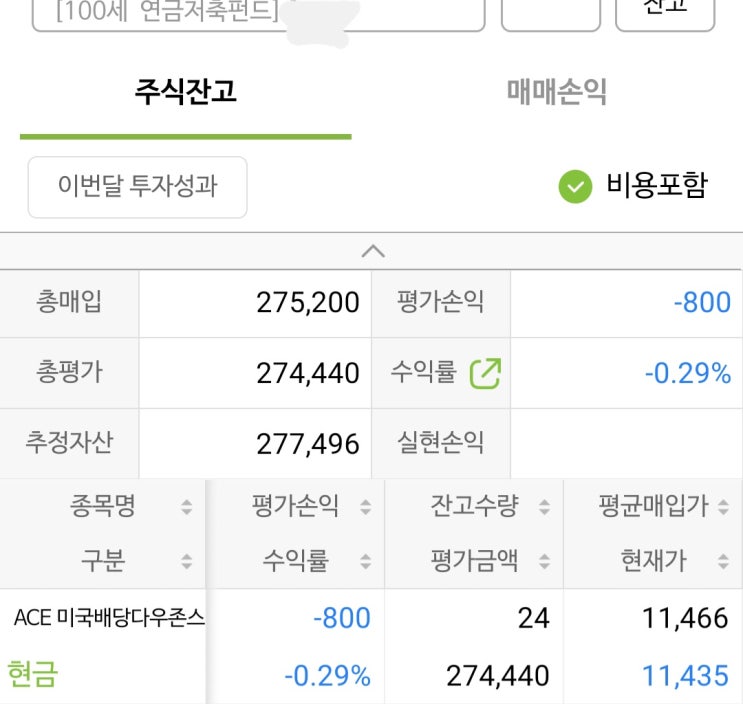Click the empty field beside account selector
The height and width of the screenshot is (704, 743).
[550, 14]
